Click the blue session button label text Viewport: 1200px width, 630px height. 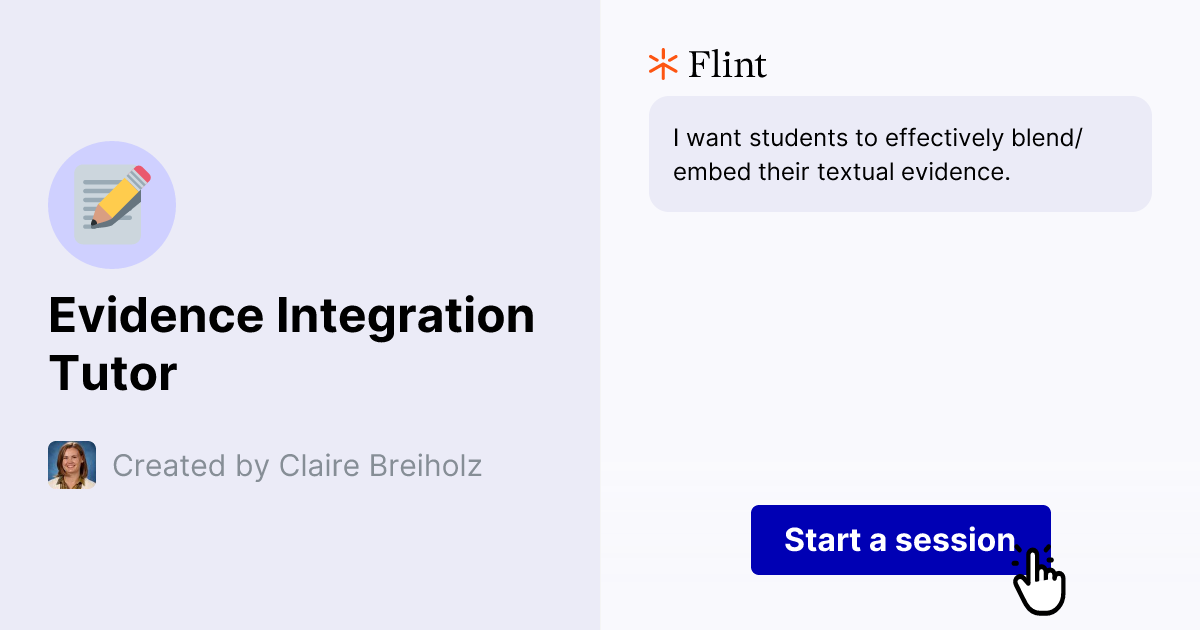[898, 540]
